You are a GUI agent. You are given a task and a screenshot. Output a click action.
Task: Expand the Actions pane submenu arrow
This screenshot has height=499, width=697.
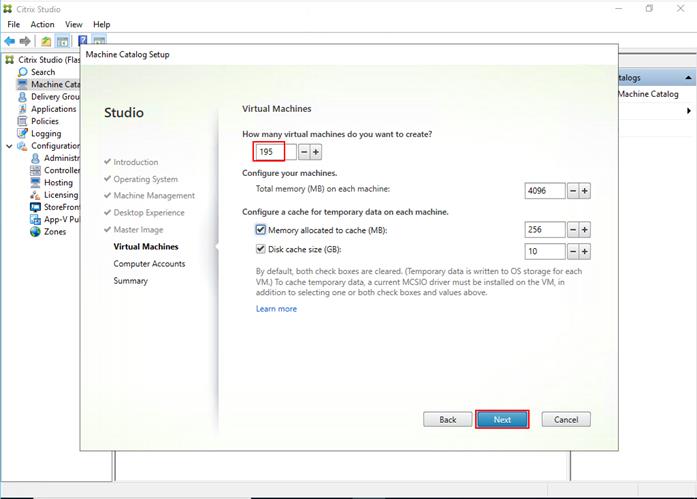click(689, 111)
